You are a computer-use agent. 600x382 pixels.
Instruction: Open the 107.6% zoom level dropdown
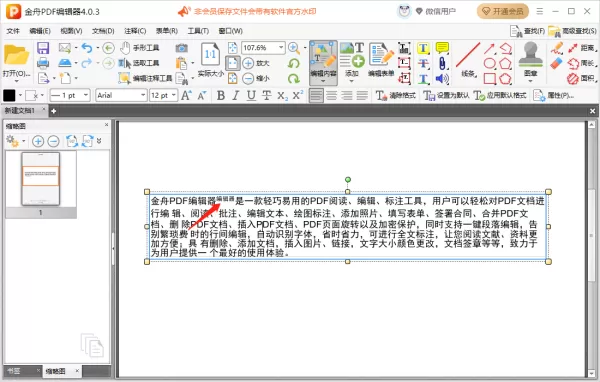pos(263,48)
